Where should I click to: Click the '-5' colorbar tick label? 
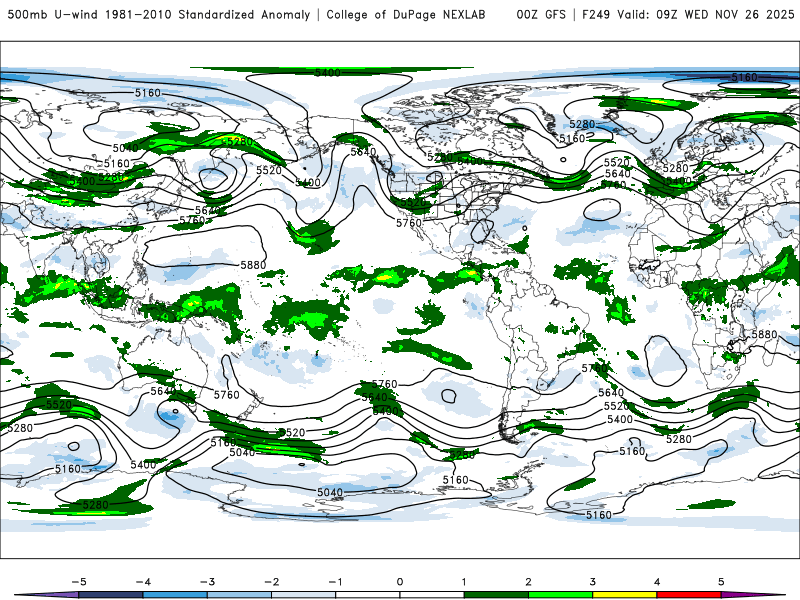79,582
